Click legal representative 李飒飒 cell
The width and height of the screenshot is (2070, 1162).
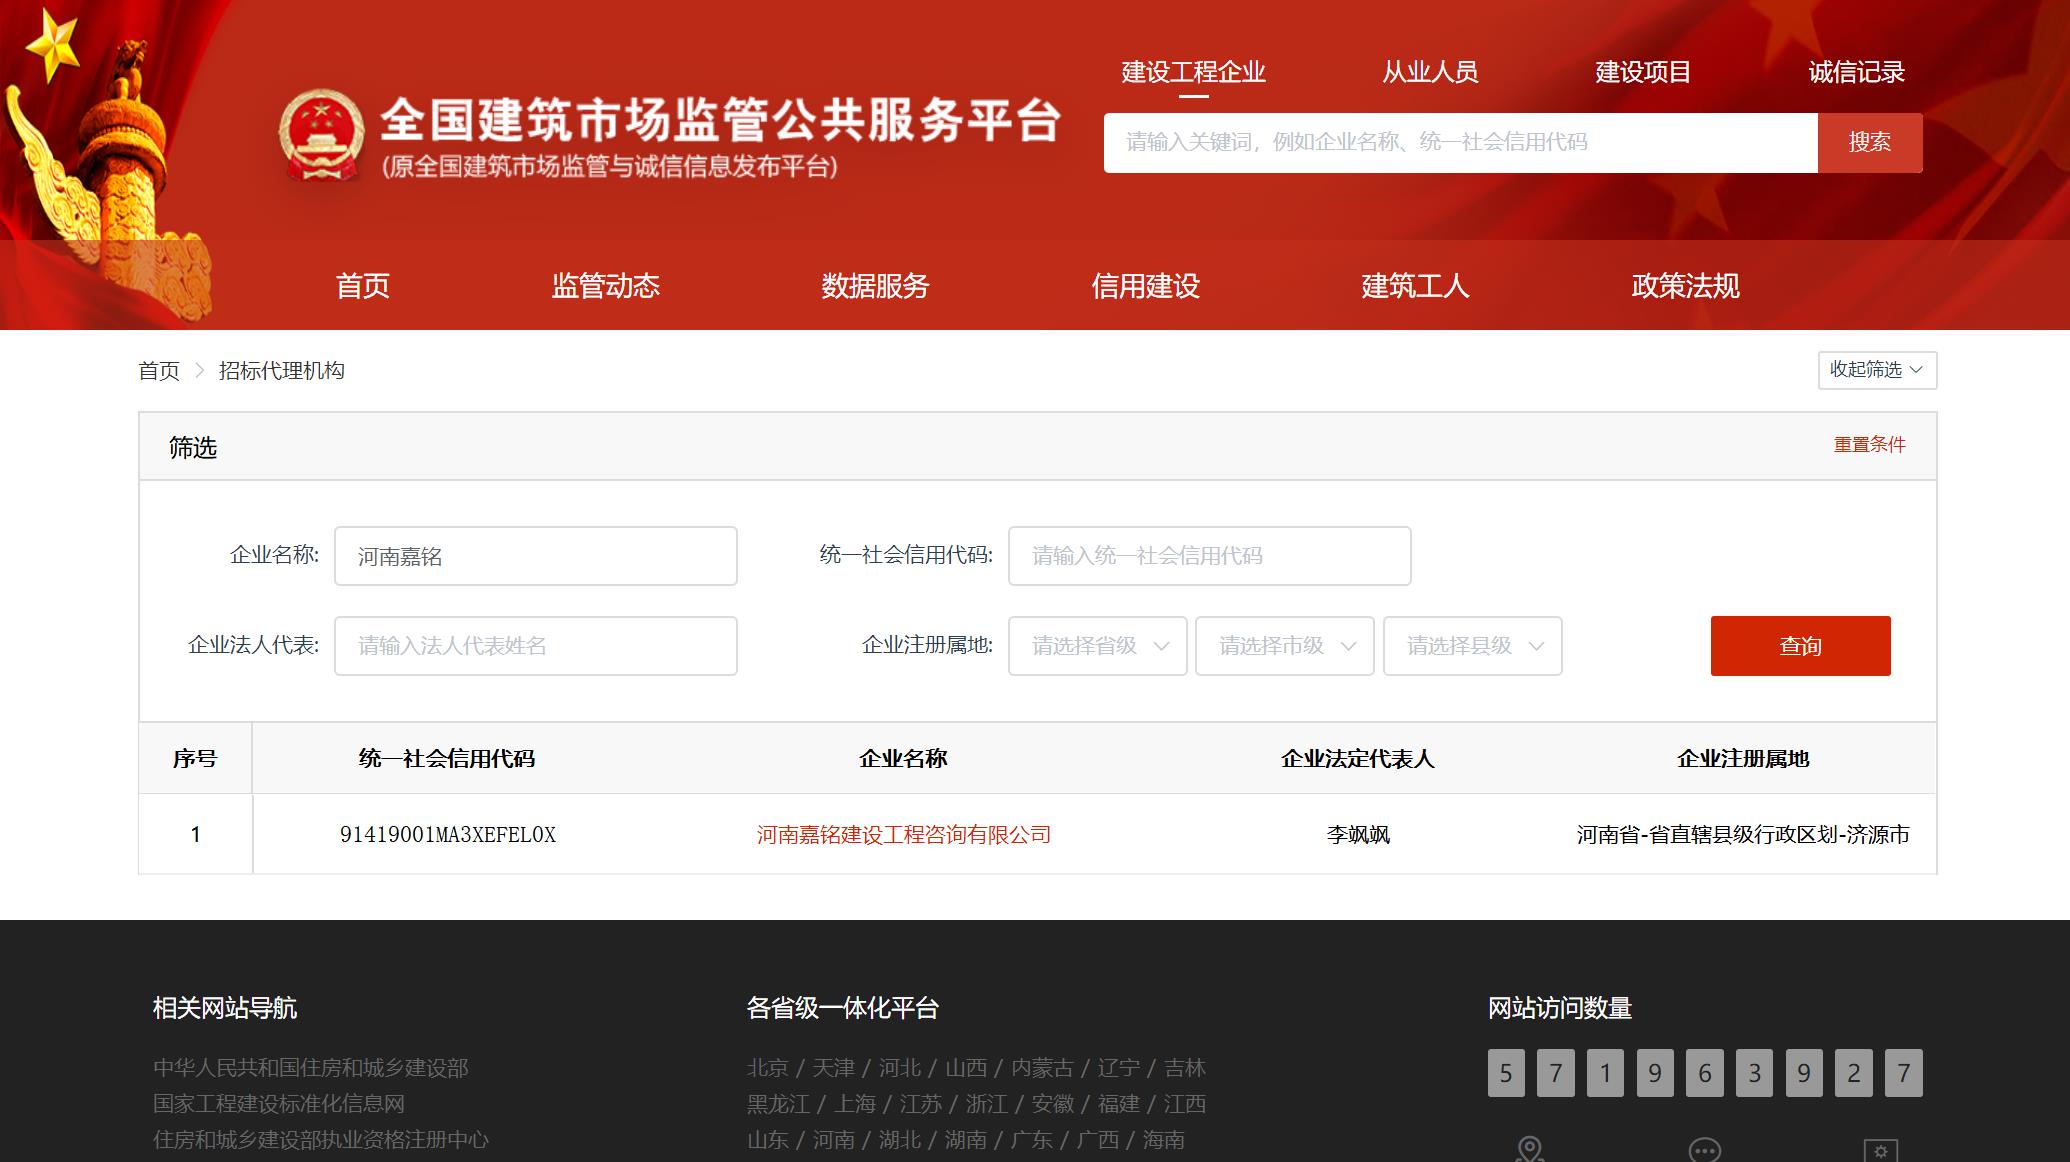(x=1358, y=835)
